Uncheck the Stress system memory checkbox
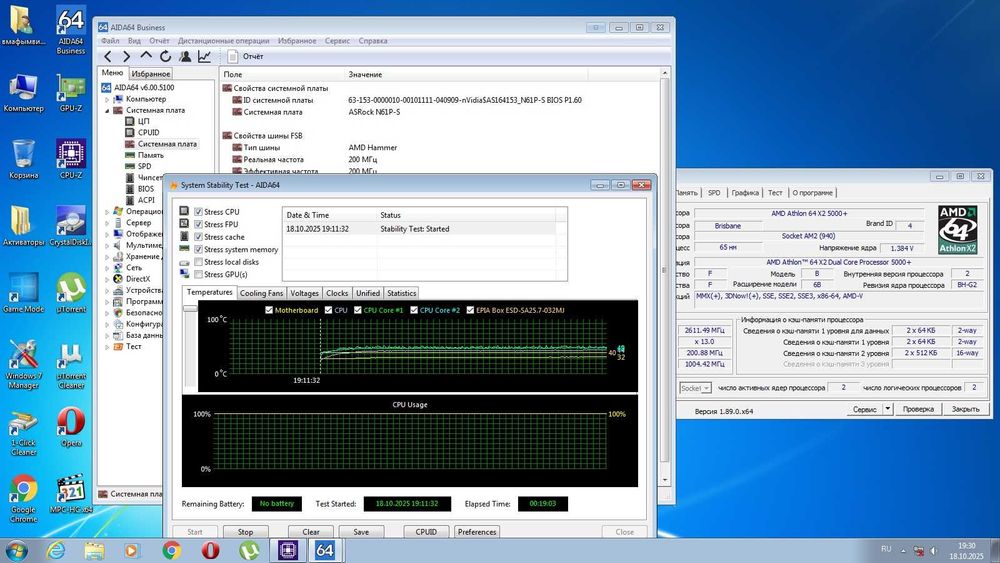The height and width of the screenshot is (563, 1000). [199, 249]
